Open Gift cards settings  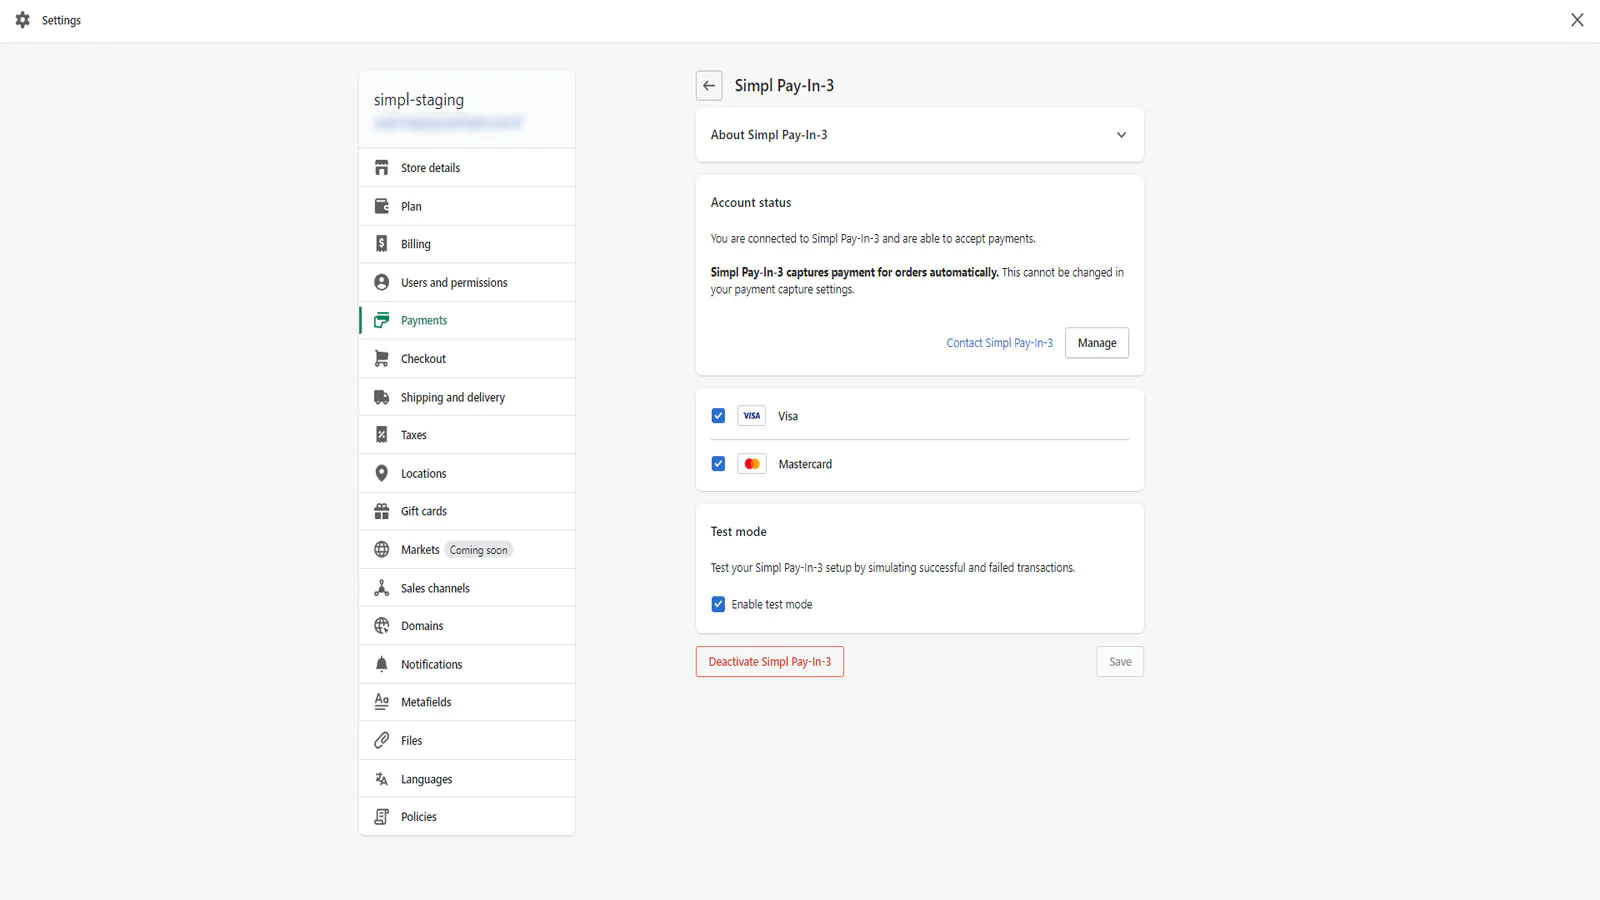(x=467, y=511)
